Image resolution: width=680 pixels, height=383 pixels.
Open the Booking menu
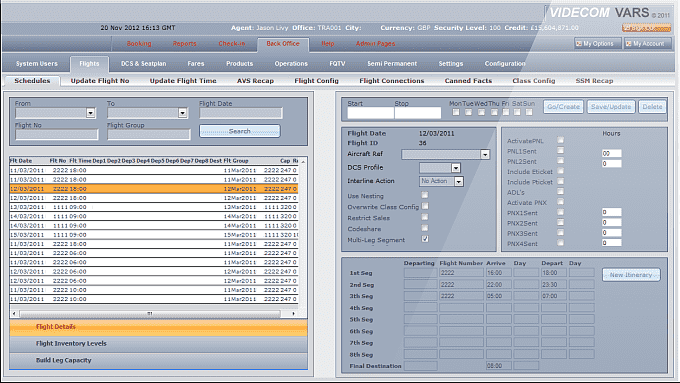click(139, 44)
